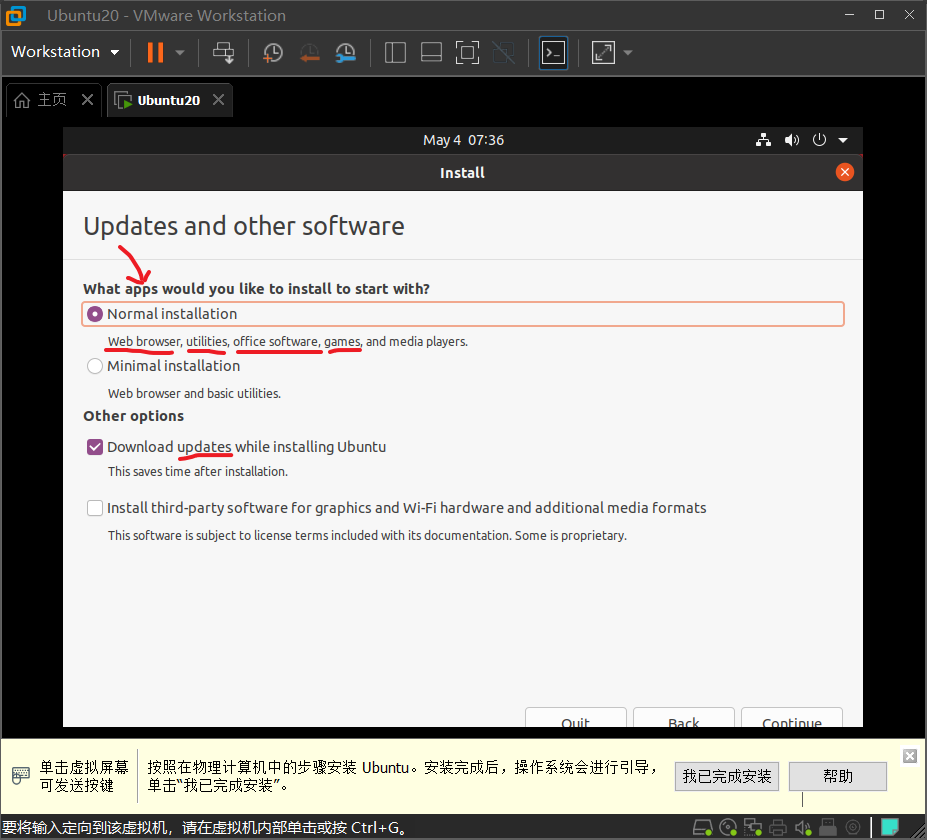Click the license terms proprietary software note
This screenshot has width=927, height=840.
(367, 536)
